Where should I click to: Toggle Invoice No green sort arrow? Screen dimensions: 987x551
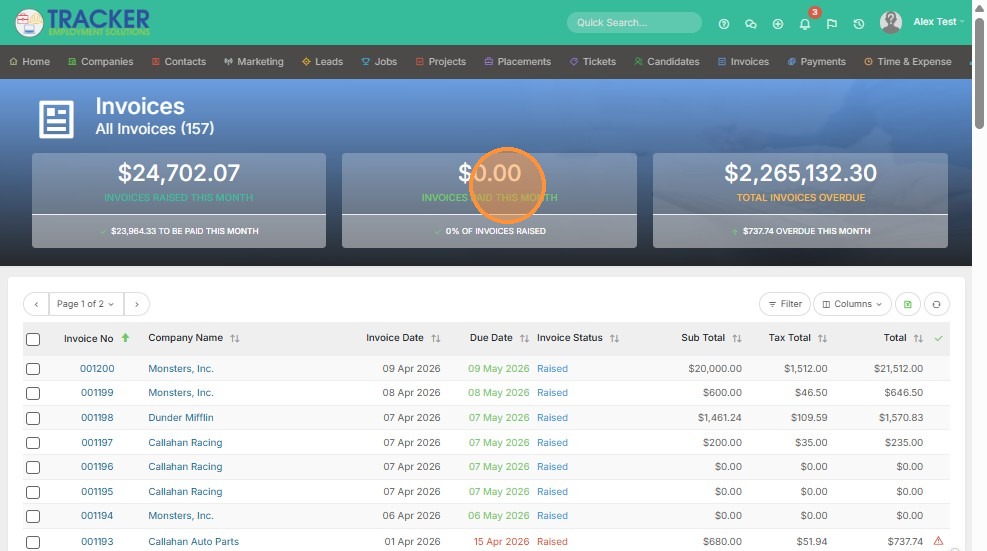click(125, 338)
